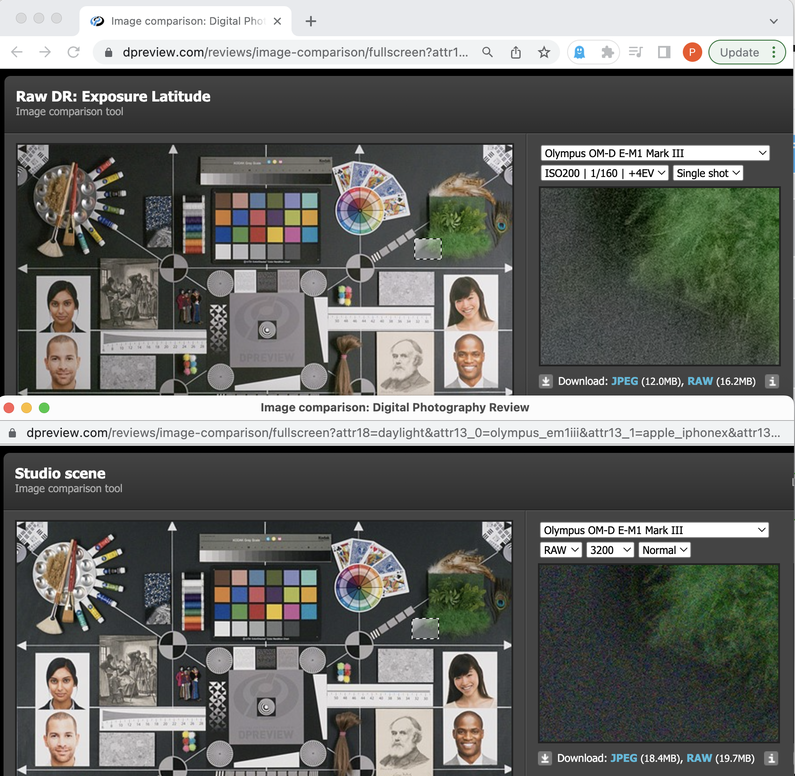Viewport: 795px width, 776px height.
Task: Open the Single shot mode dropdown
Action: tap(708, 173)
